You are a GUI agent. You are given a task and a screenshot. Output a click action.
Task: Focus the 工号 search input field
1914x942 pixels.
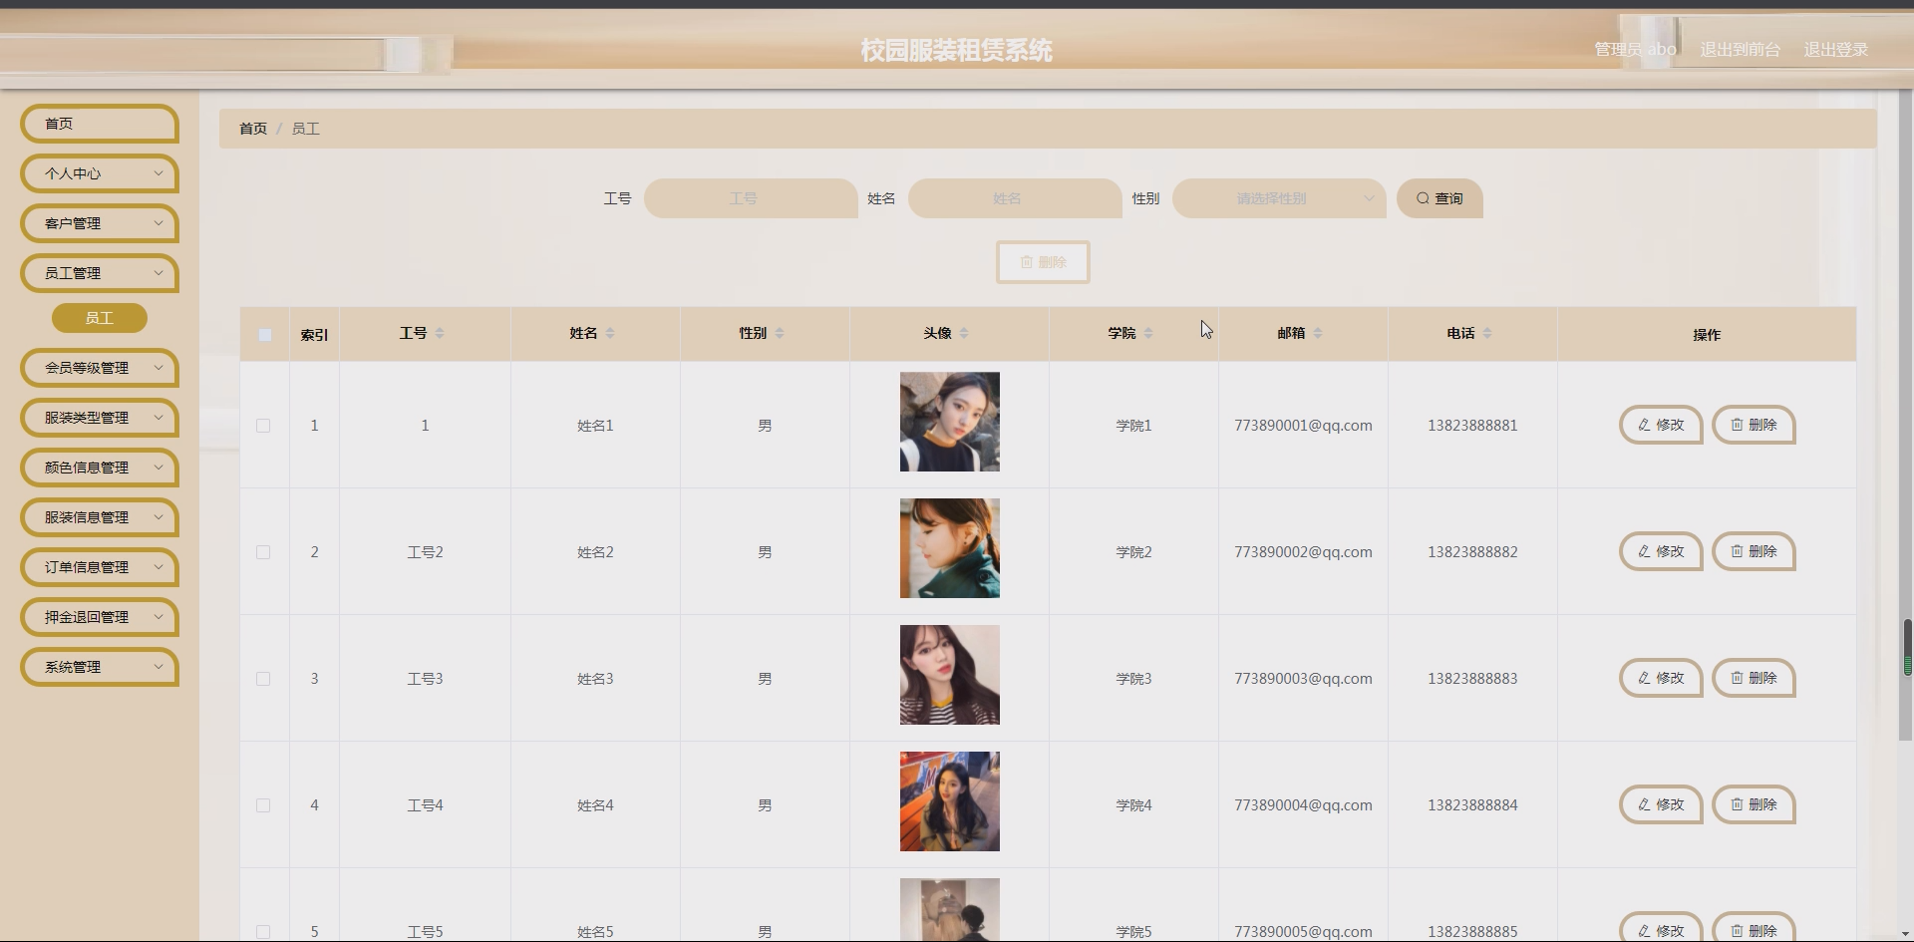(750, 198)
